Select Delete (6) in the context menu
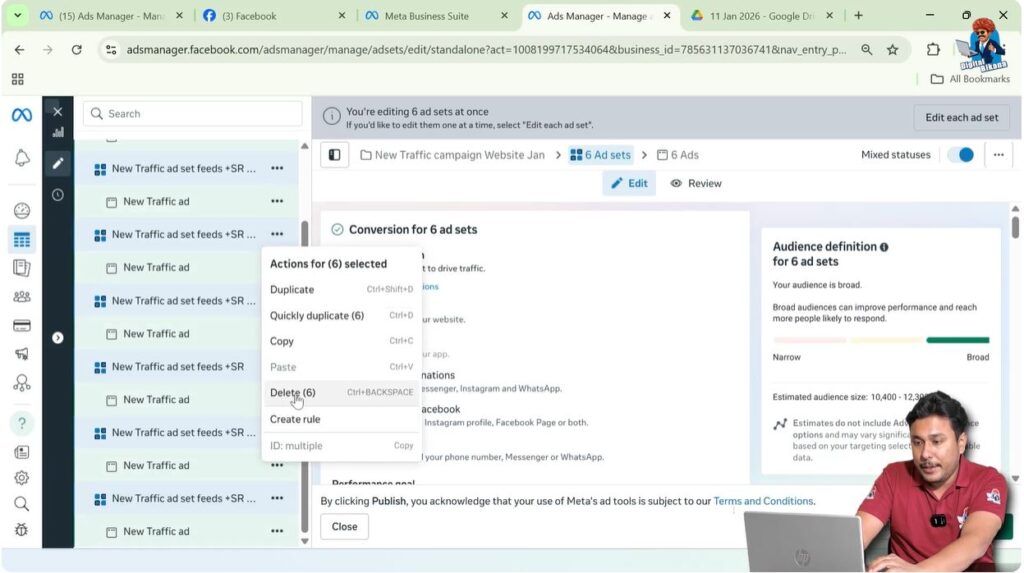Image resolution: width=1024 pixels, height=573 pixels. click(x=293, y=393)
